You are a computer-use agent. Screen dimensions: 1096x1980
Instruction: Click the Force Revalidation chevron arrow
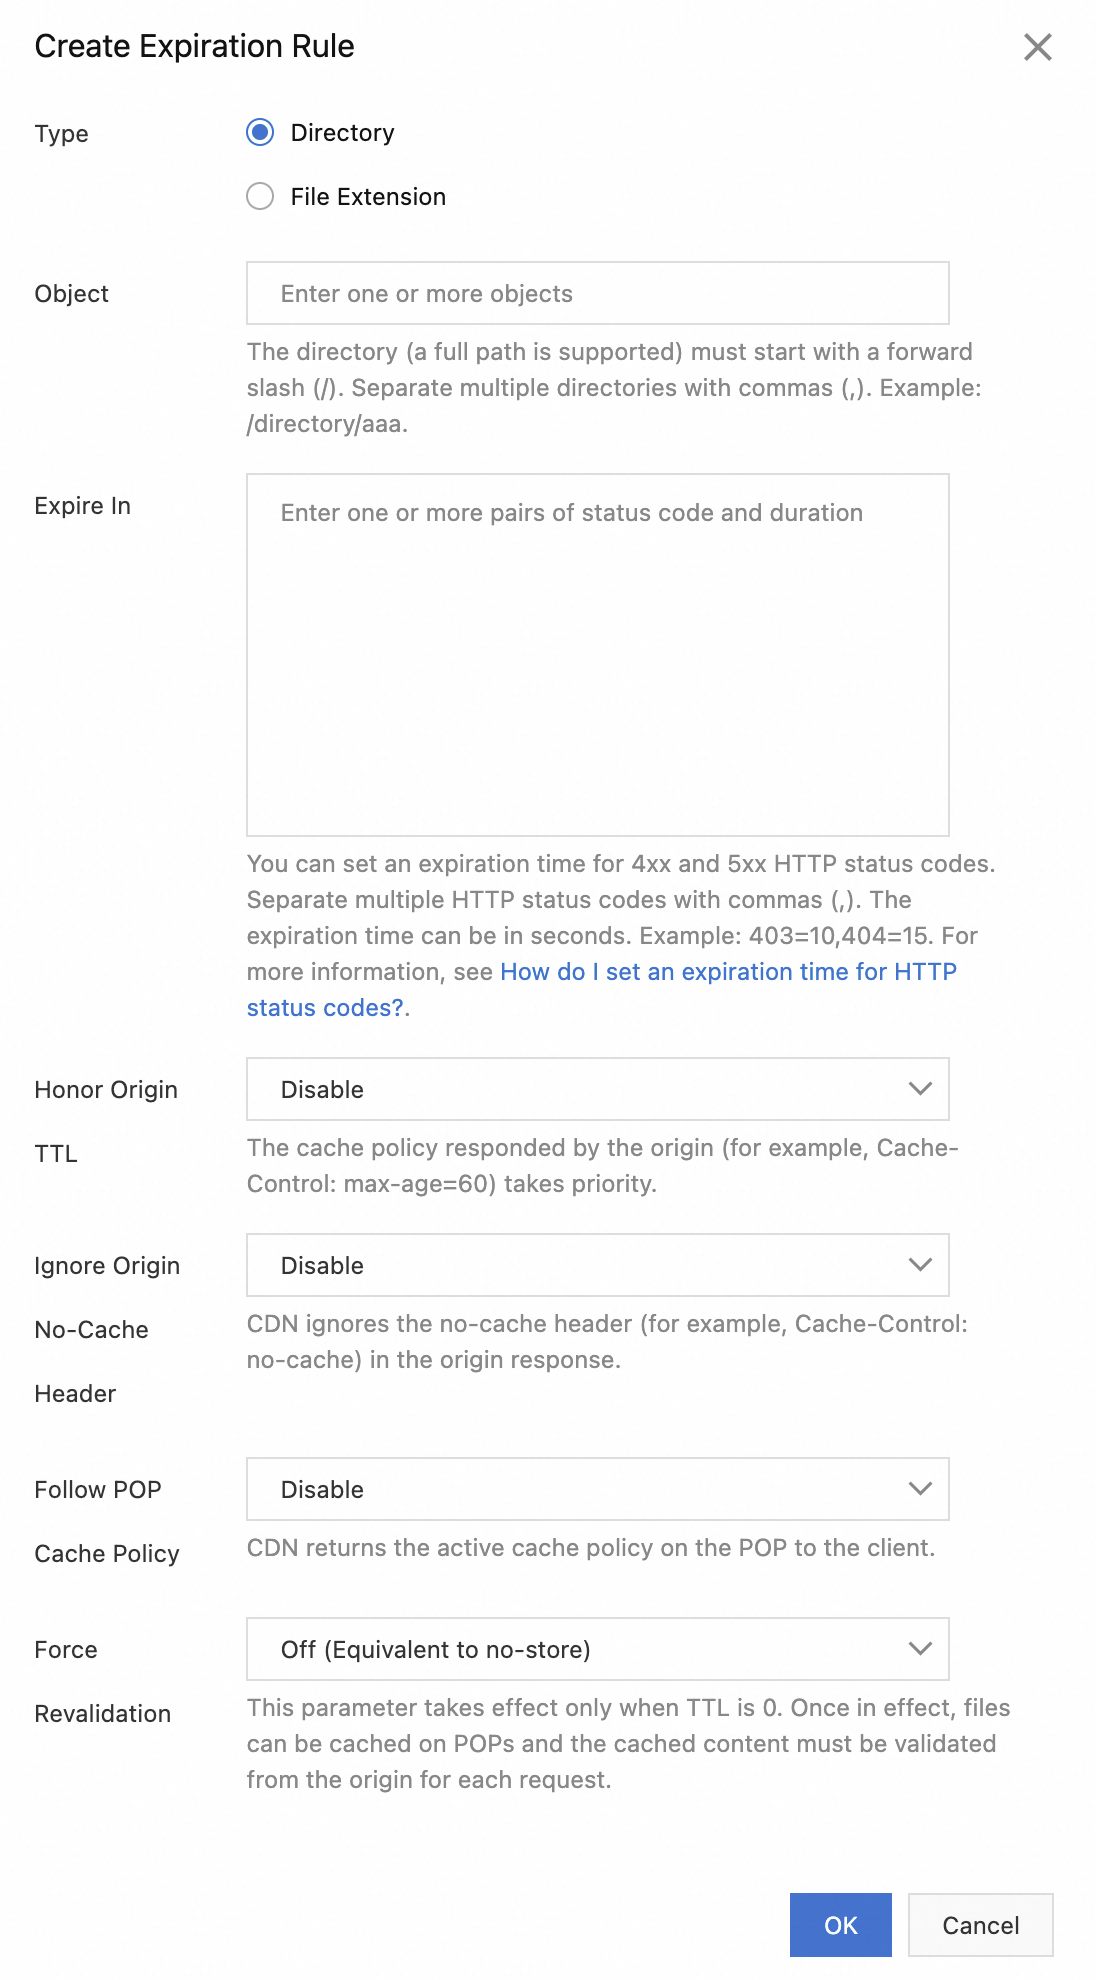tap(920, 1649)
